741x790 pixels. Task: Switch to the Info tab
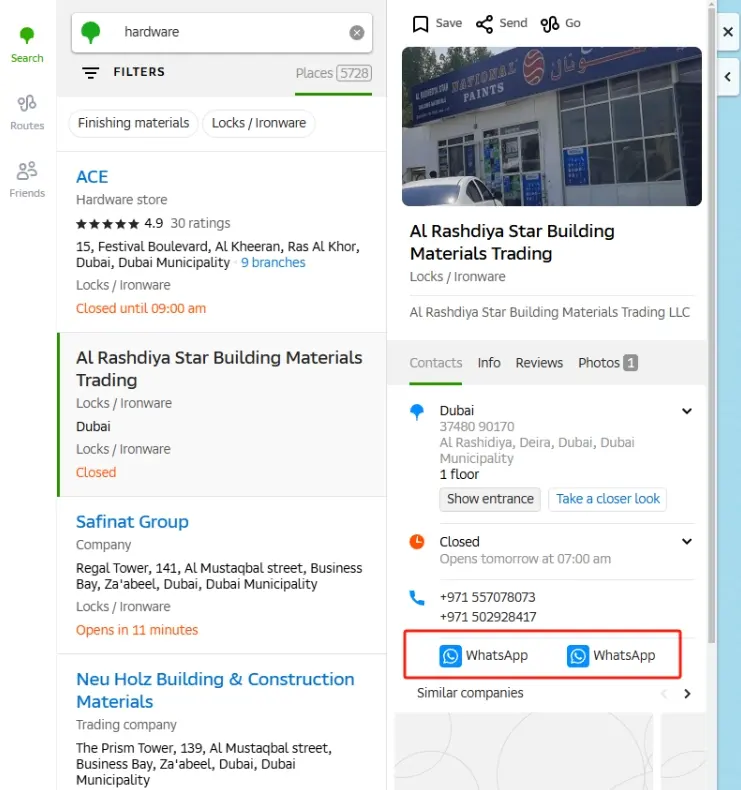tap(489, 363)
